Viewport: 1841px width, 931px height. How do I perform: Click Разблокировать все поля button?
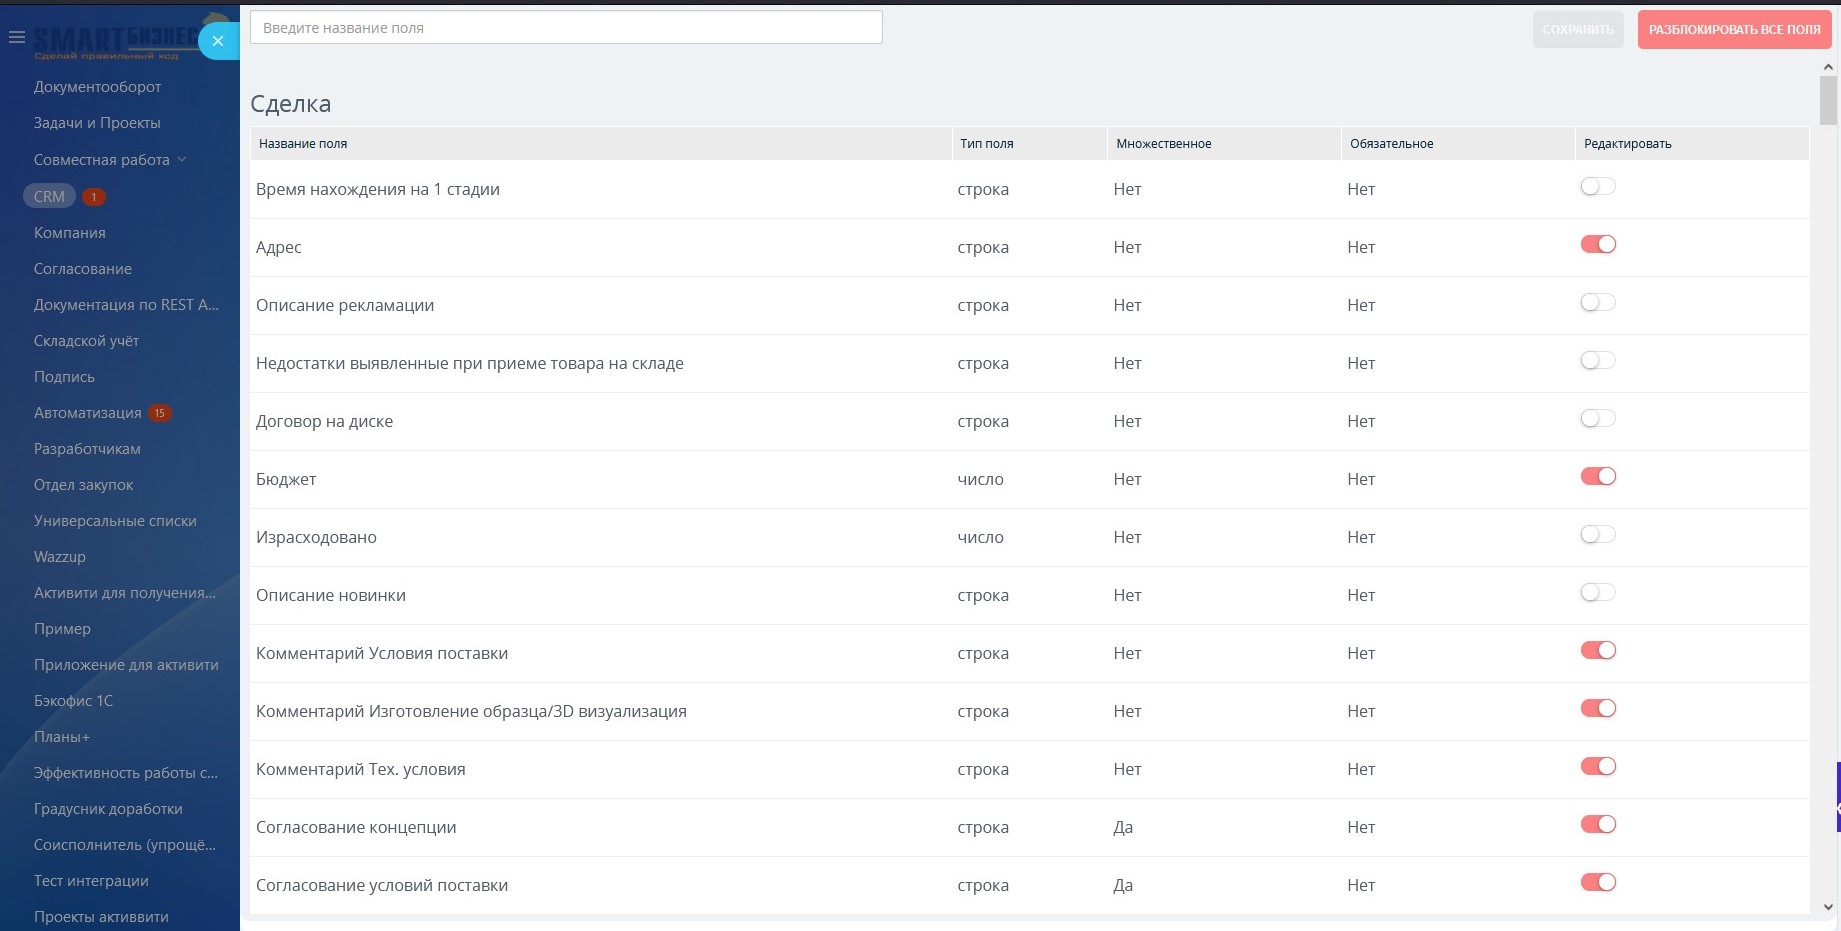[x=1734, y=30]
